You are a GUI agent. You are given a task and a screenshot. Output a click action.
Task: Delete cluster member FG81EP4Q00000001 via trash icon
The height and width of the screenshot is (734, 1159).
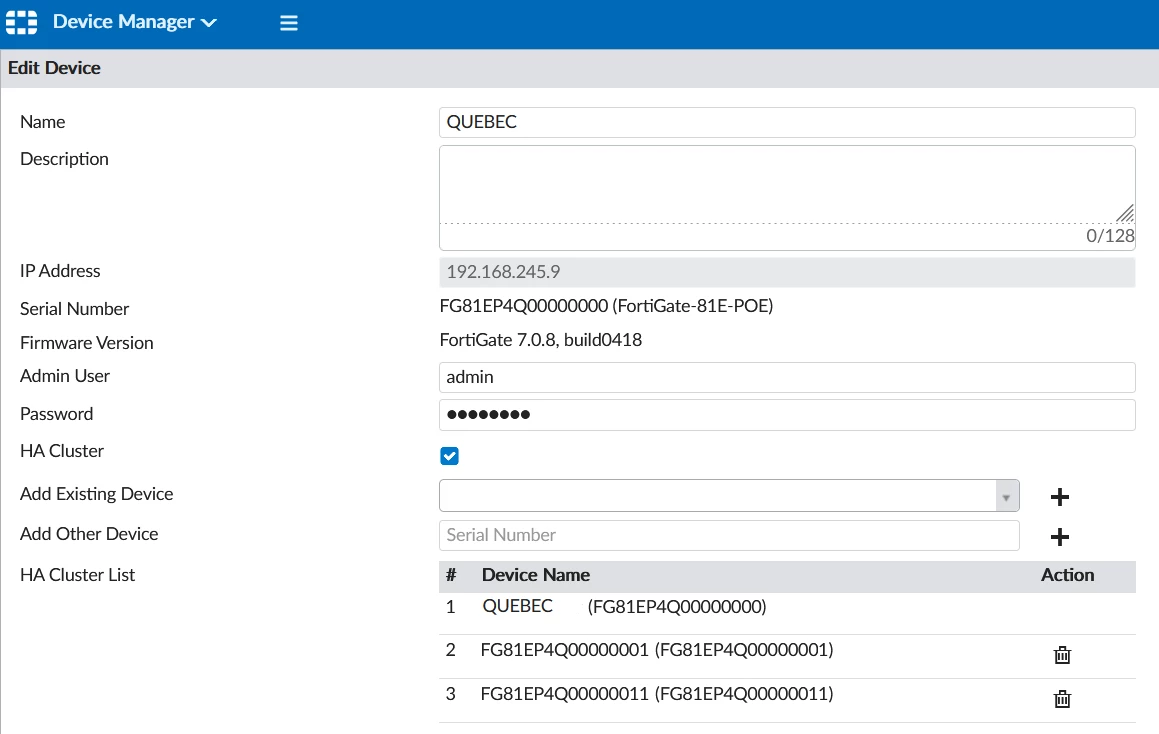pyautogui.click(x=1062, y=655)
